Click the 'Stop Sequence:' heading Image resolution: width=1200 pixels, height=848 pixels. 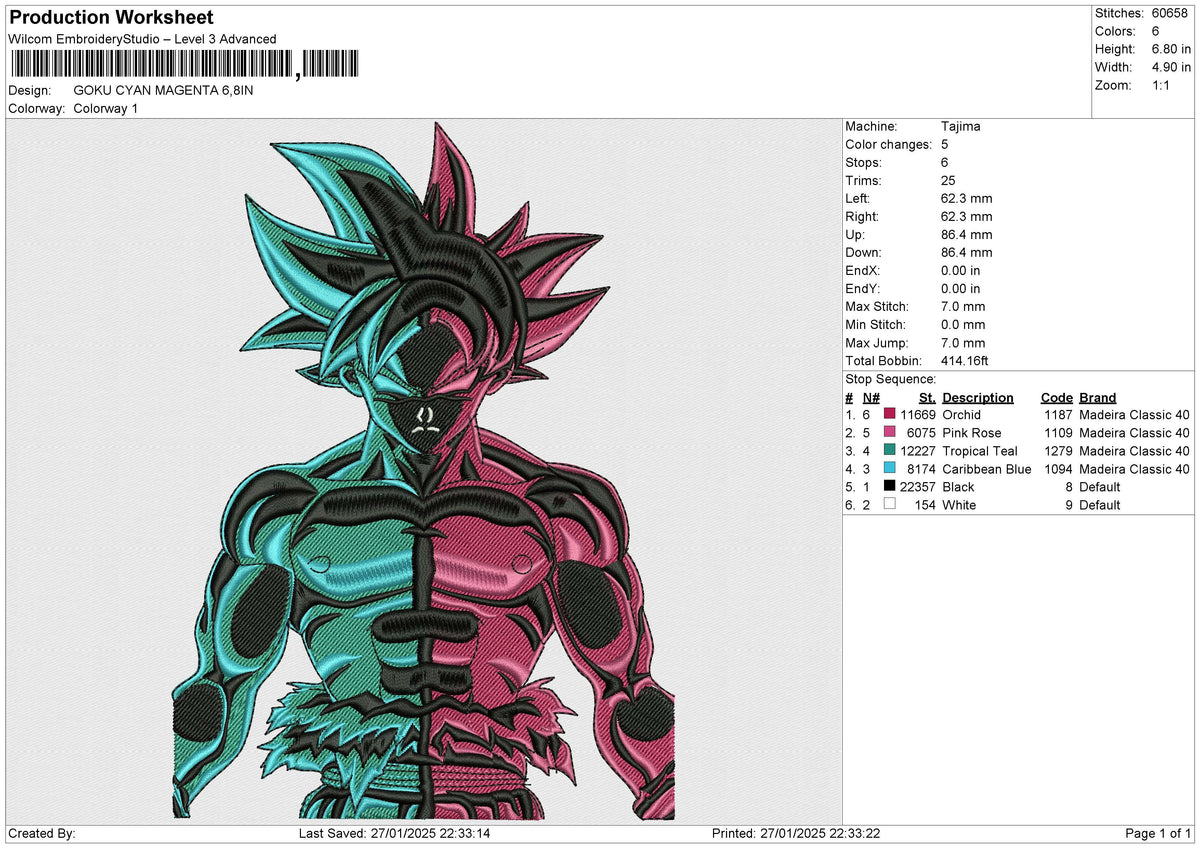tap(891, 379)
